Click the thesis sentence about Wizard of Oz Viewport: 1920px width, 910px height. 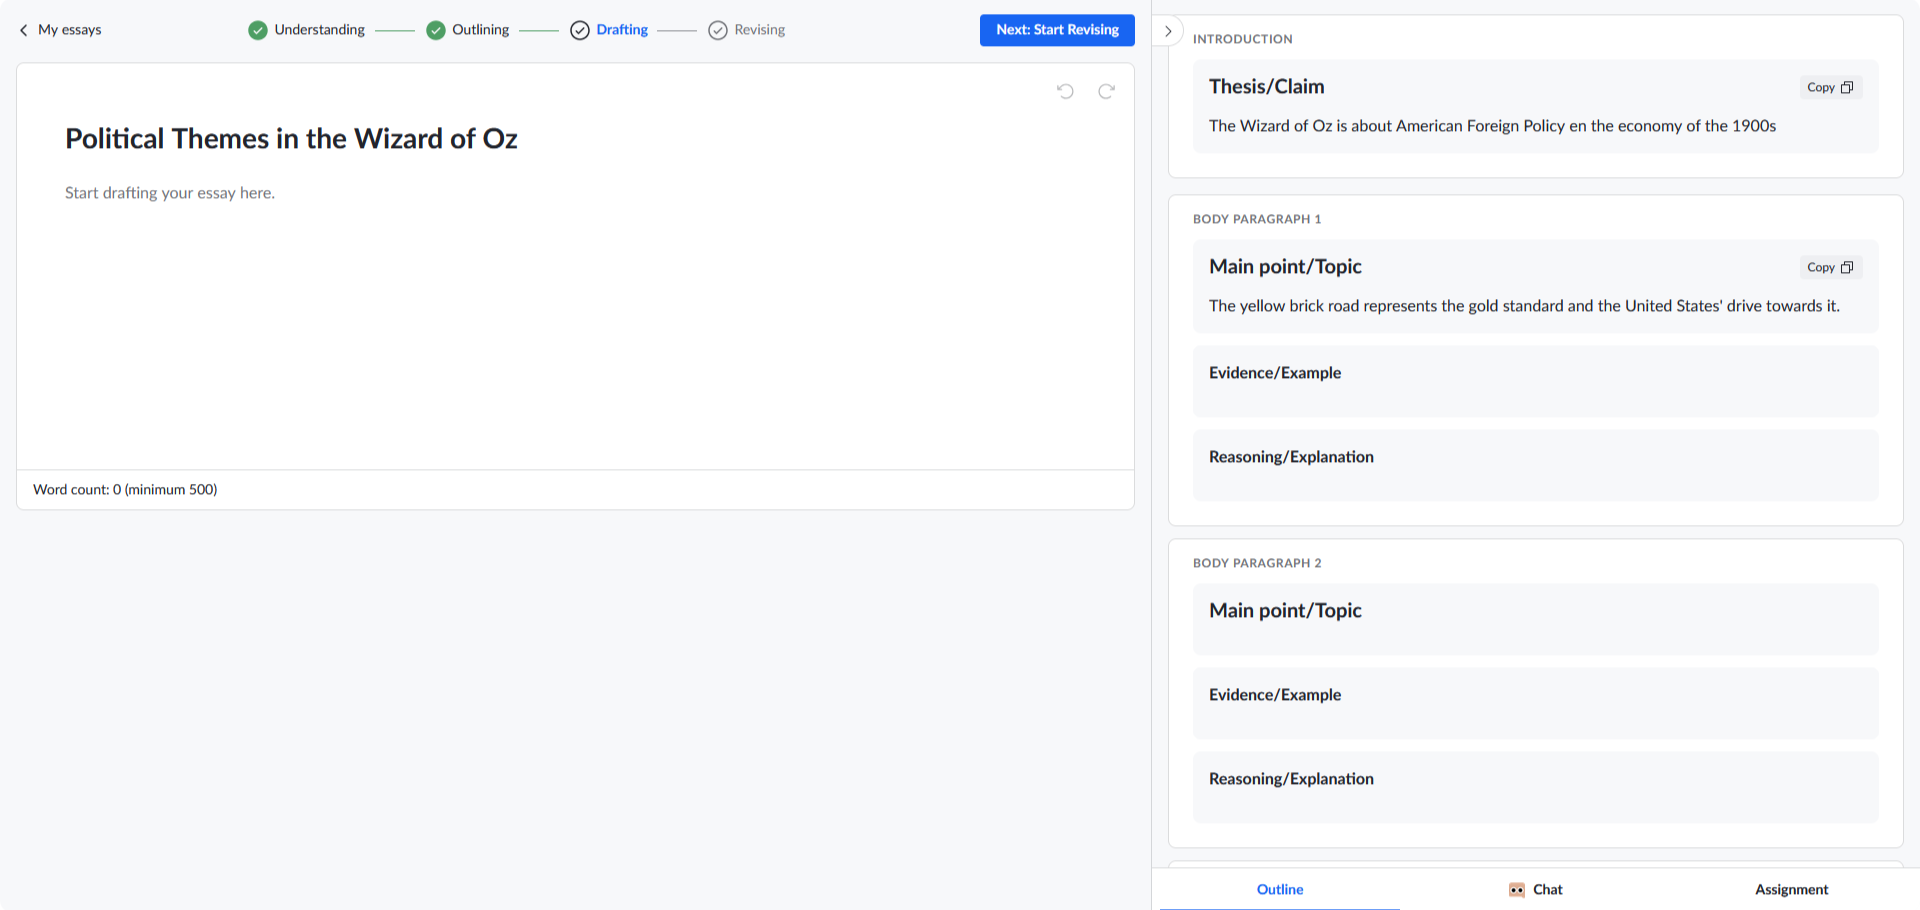click(x=1492, y=126)
